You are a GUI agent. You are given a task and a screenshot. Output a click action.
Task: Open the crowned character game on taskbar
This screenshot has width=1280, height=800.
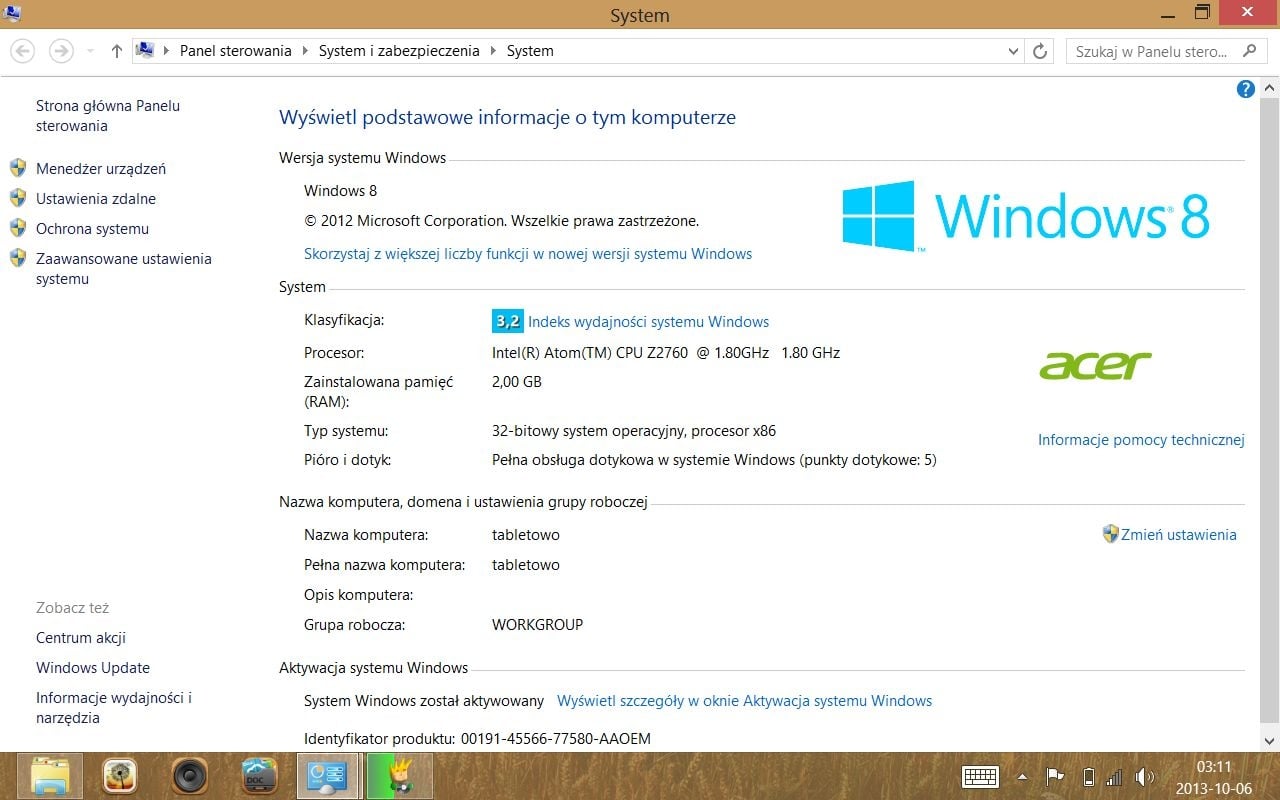tap(399, 776)
